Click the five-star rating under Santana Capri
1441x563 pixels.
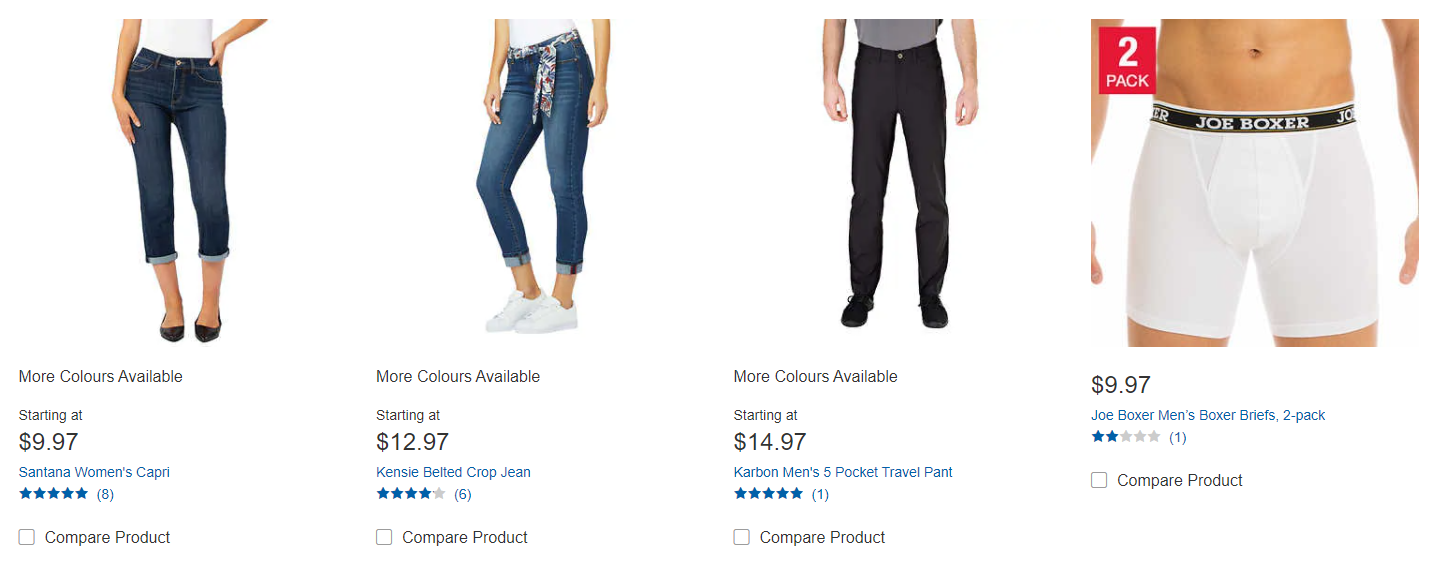53,494
